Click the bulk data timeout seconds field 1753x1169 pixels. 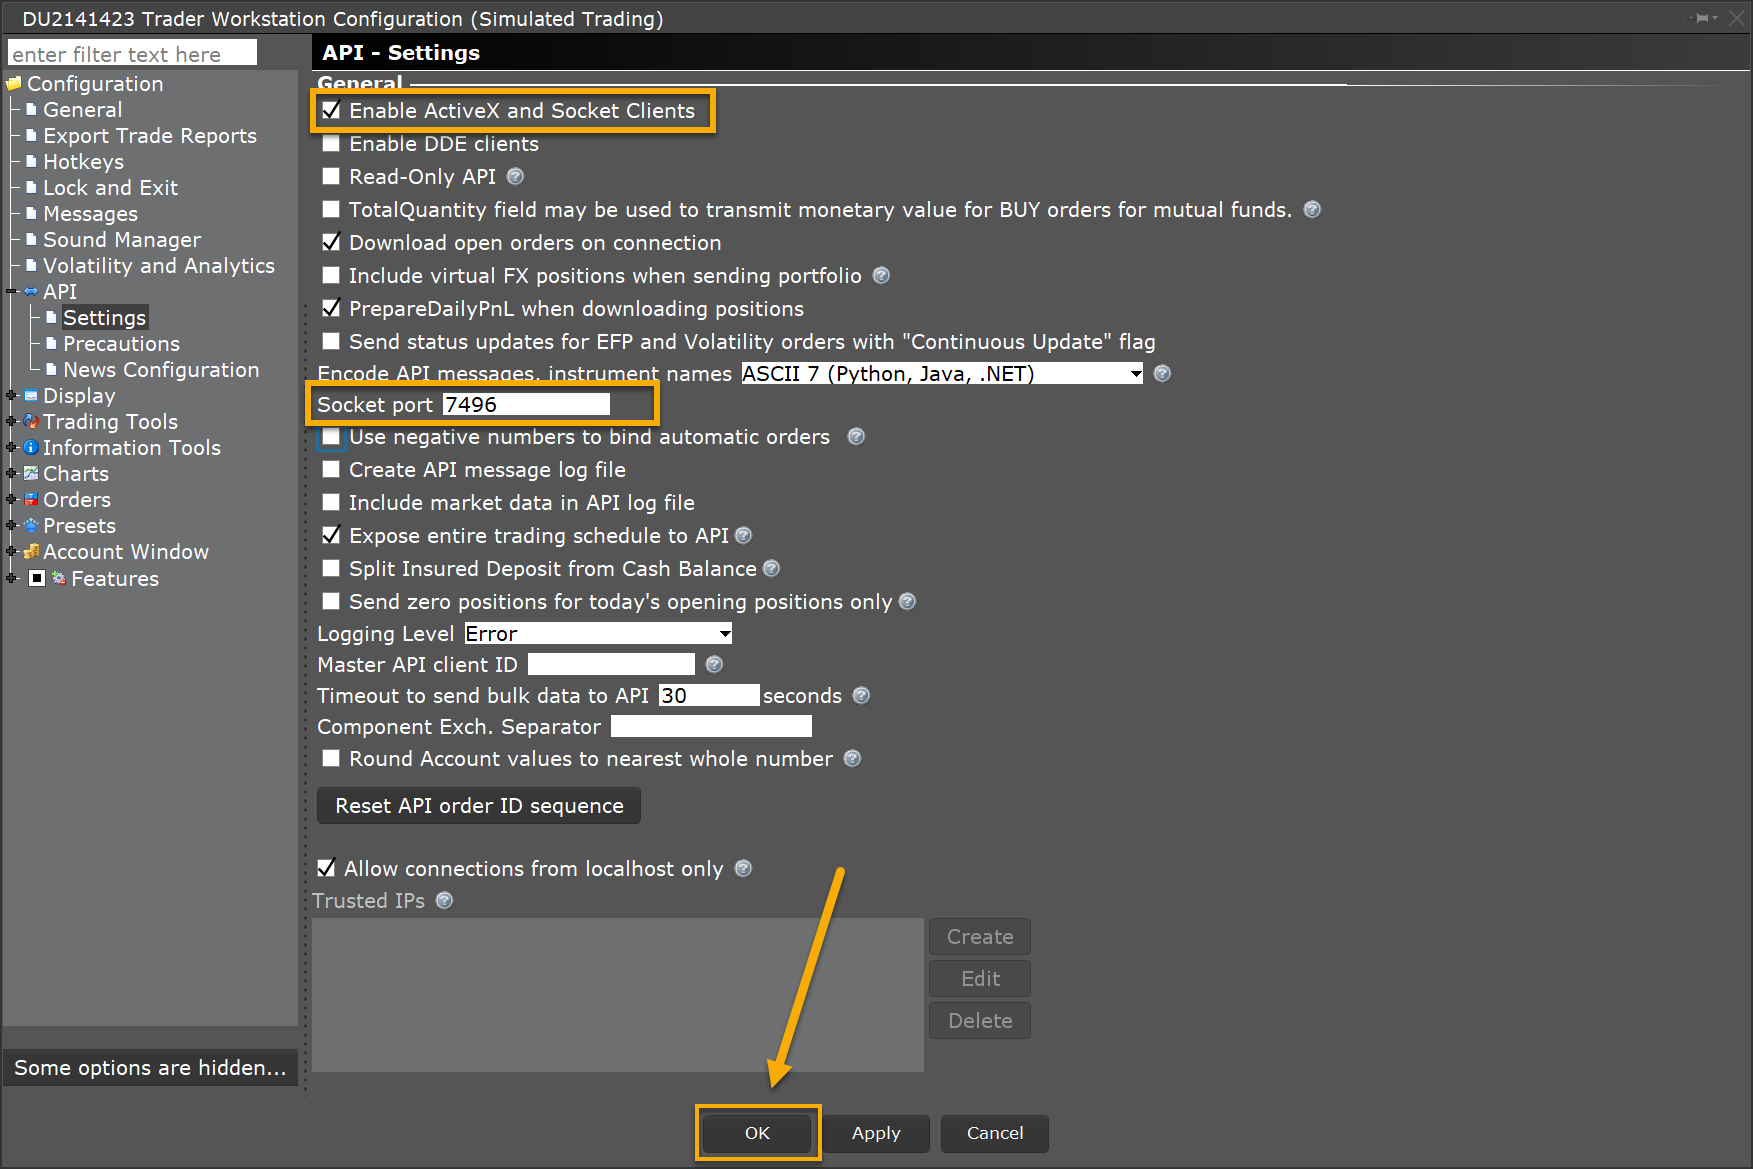click(709, 695)
